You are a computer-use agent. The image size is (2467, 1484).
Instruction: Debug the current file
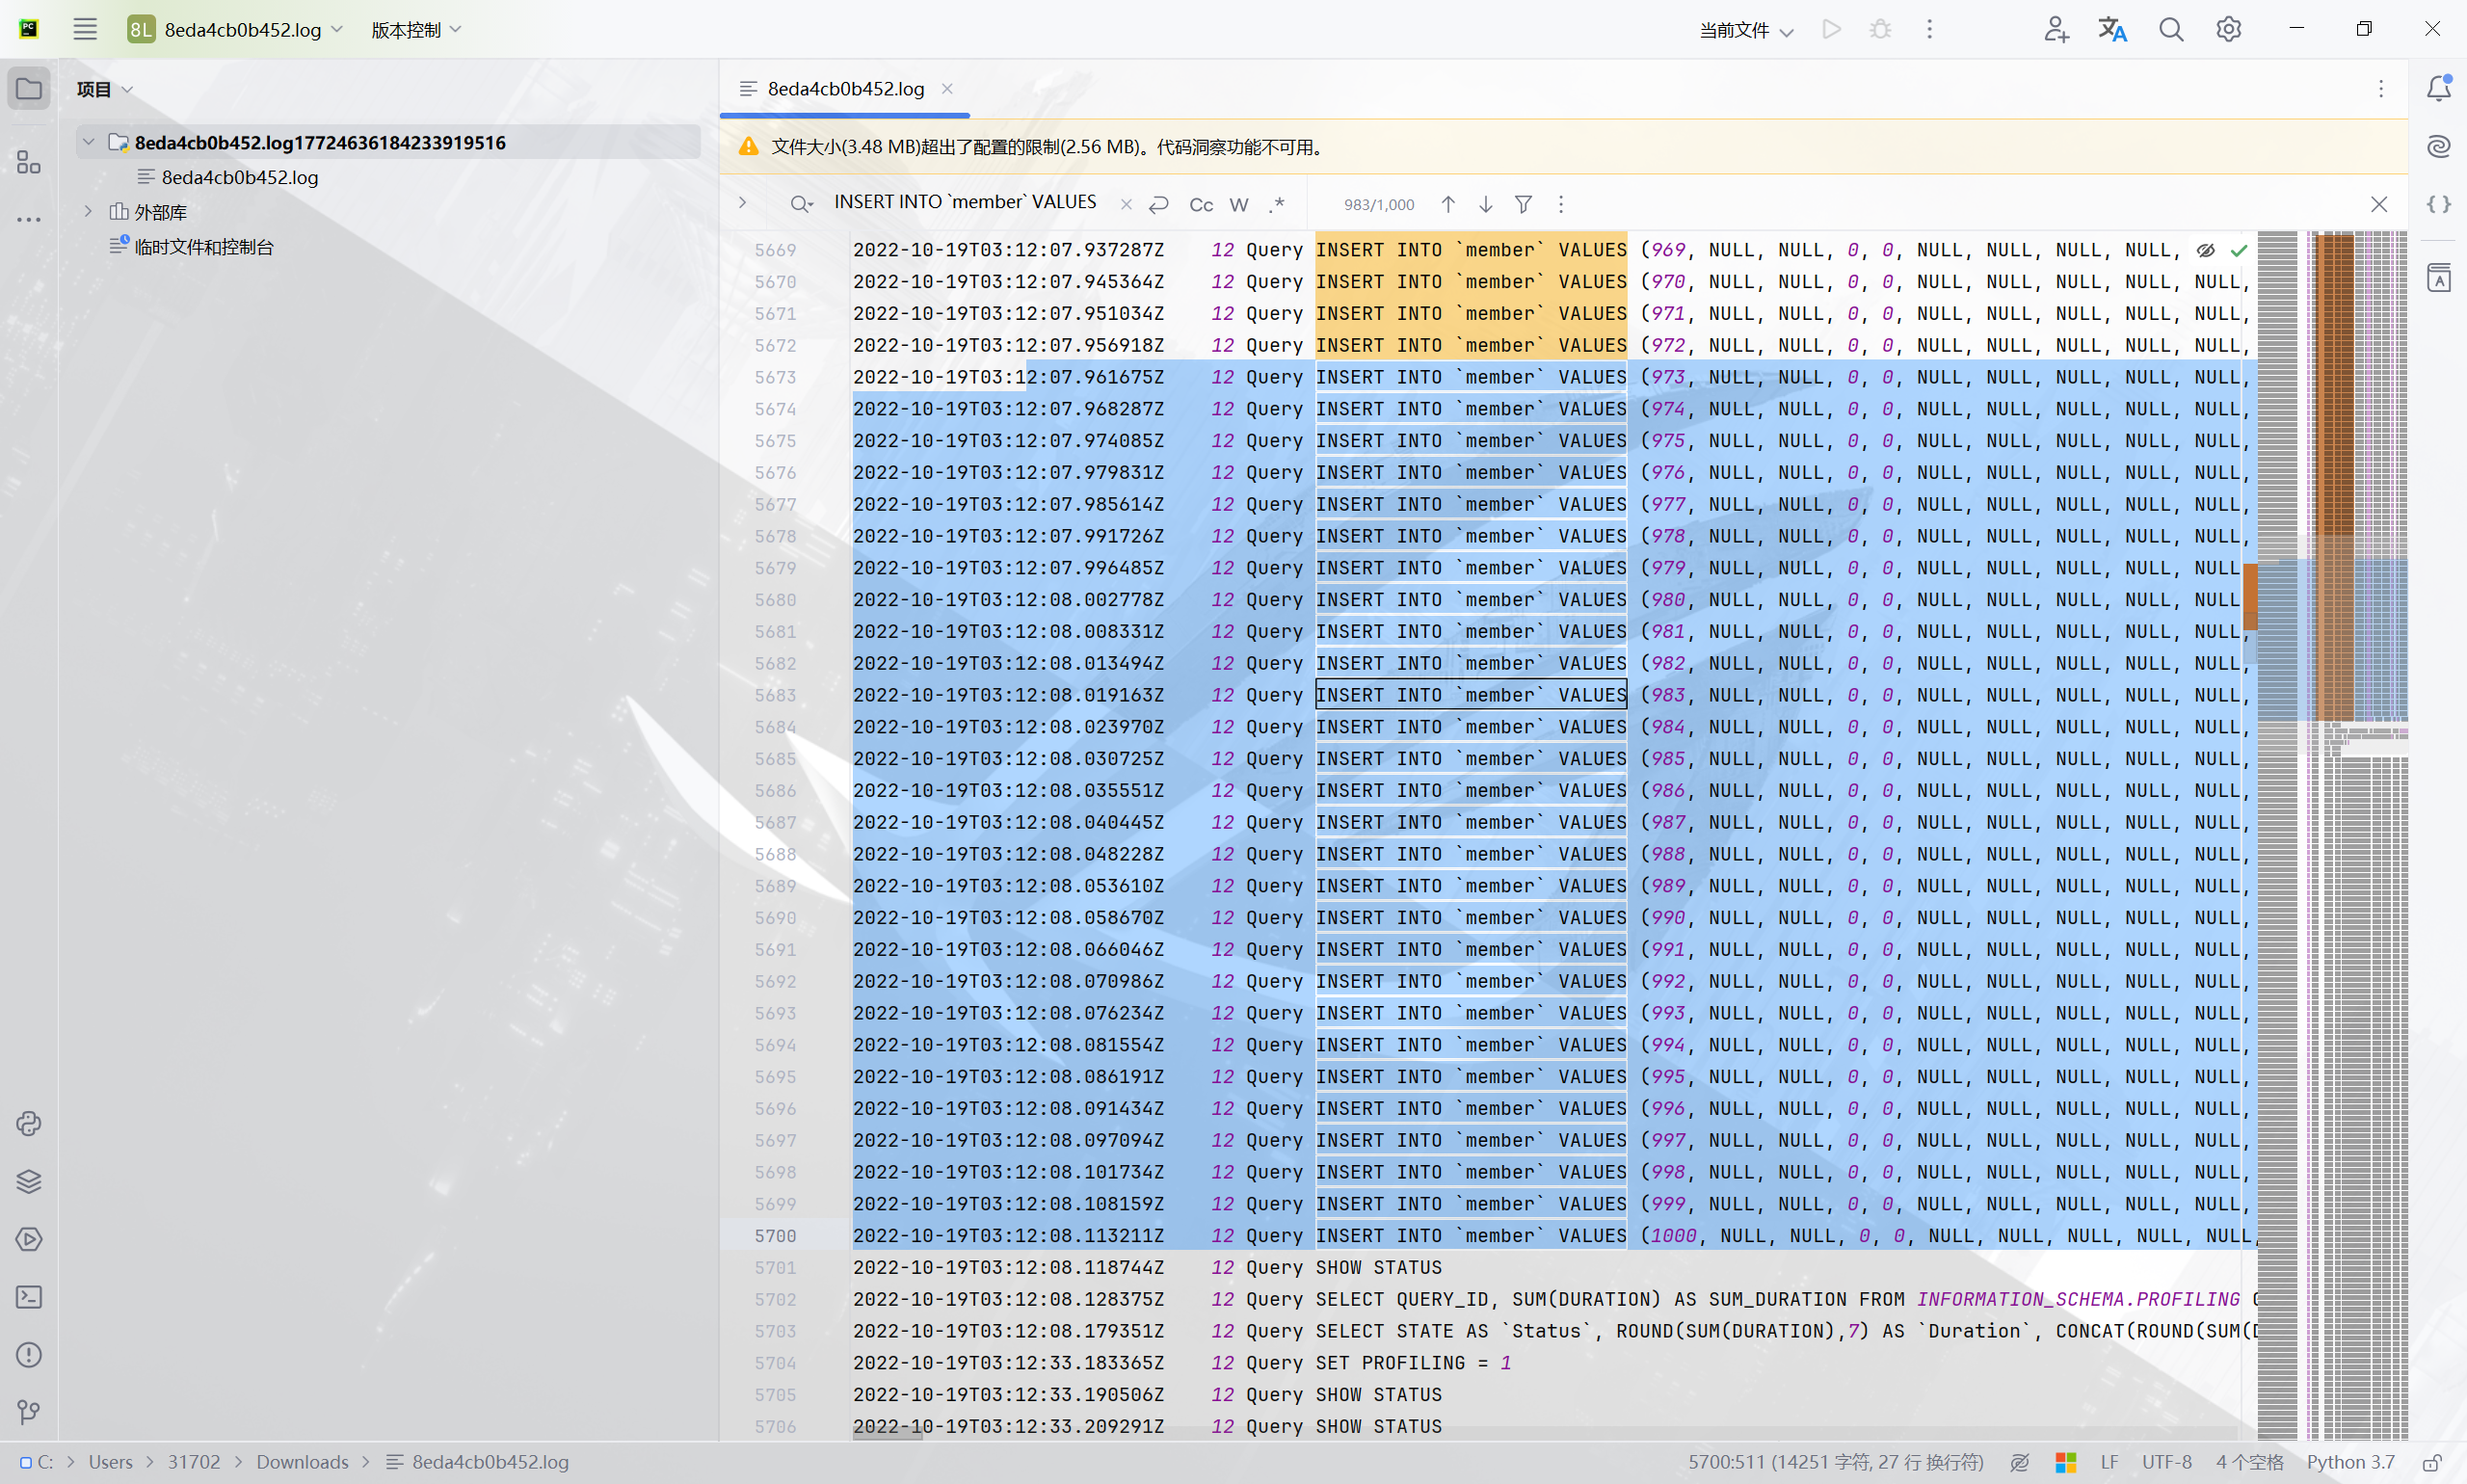(x=1880, y=29)
